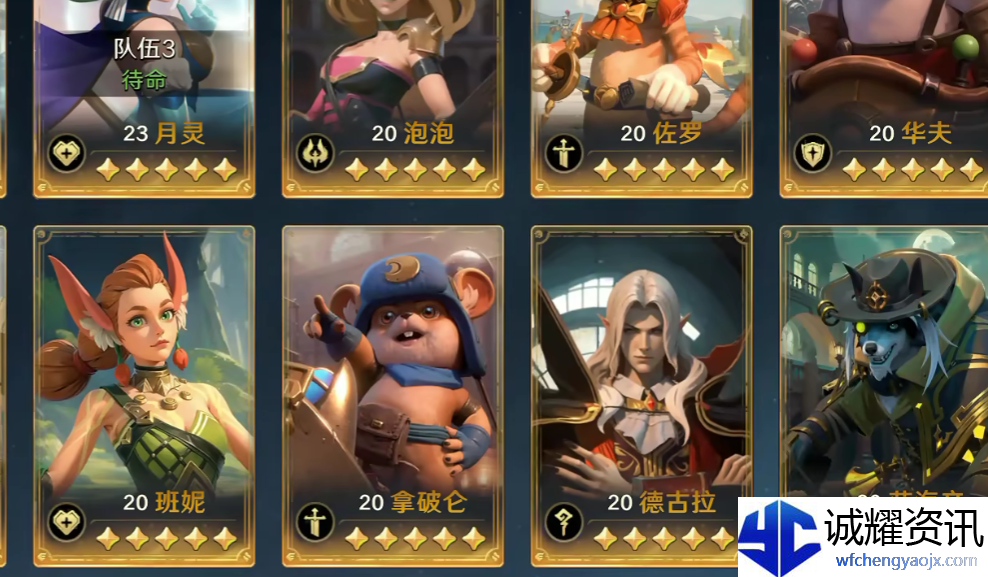This screenshot has width=988, height=577.
Task: Click the sword class icon on 拿破仑 card
Action: [x=315, y=522]
